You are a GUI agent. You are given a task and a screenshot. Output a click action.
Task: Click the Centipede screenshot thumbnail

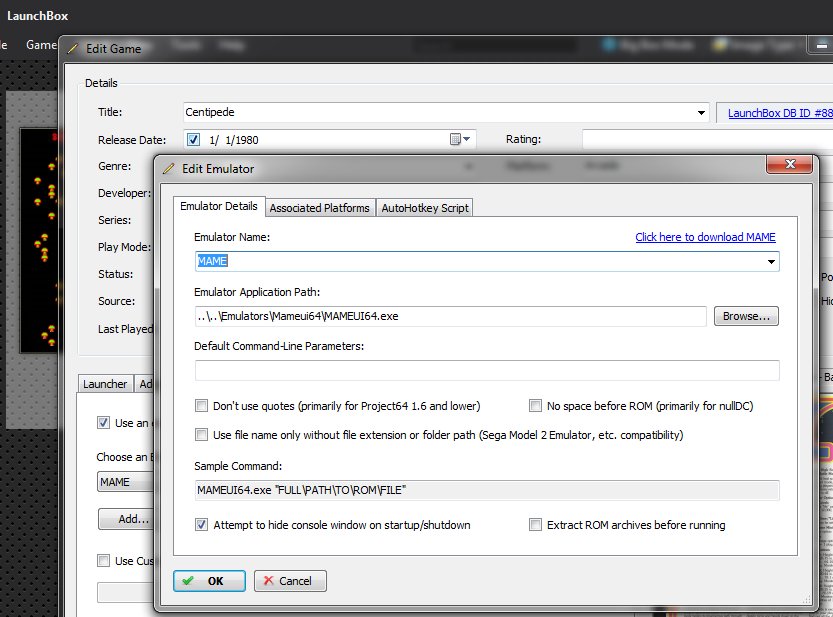39,240
